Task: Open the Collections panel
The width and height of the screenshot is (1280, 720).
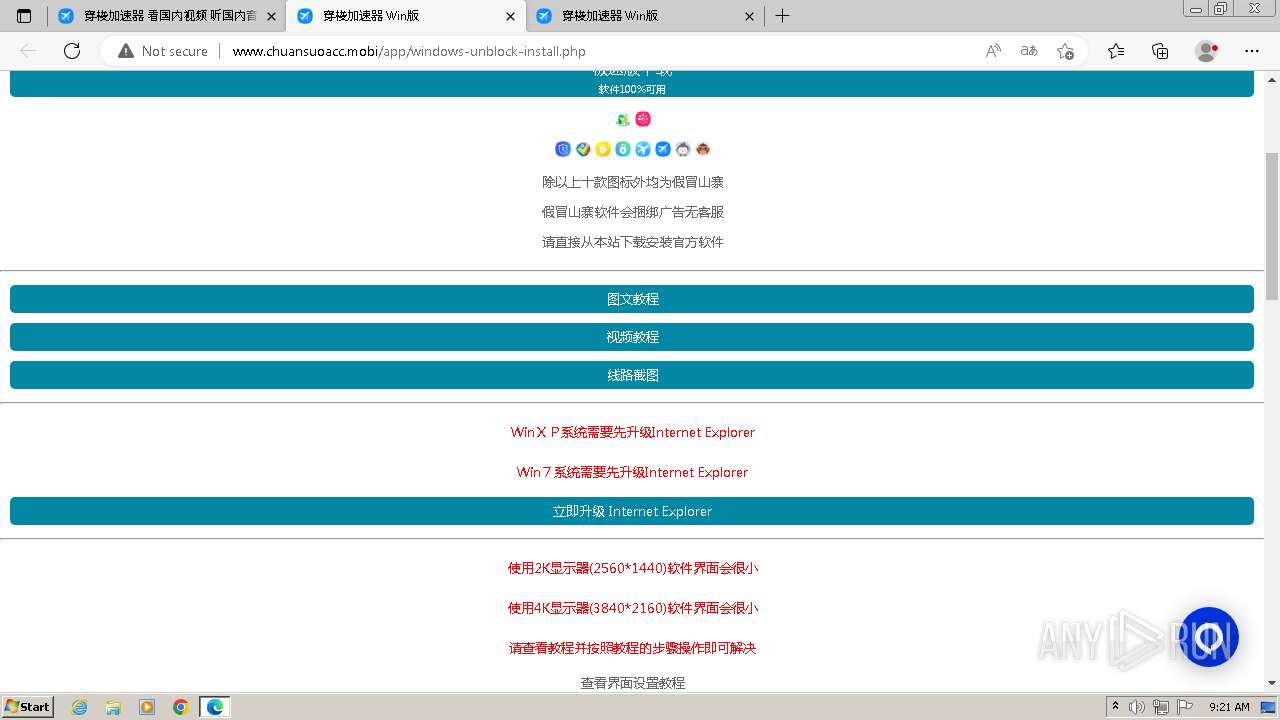Action: 1160,51
